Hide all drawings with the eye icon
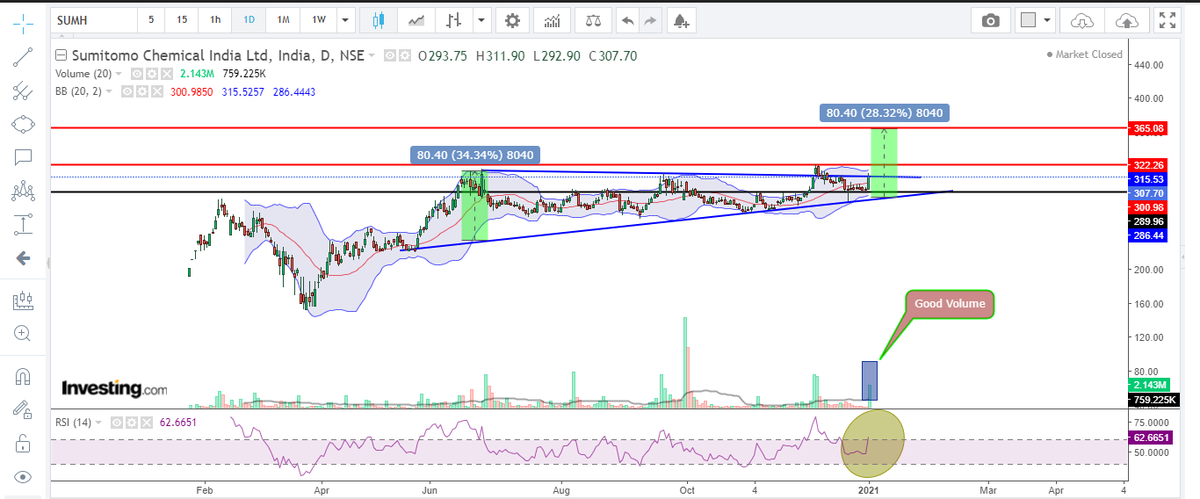The width and height of the screenshot is (1200, 499). click(24, 476)
